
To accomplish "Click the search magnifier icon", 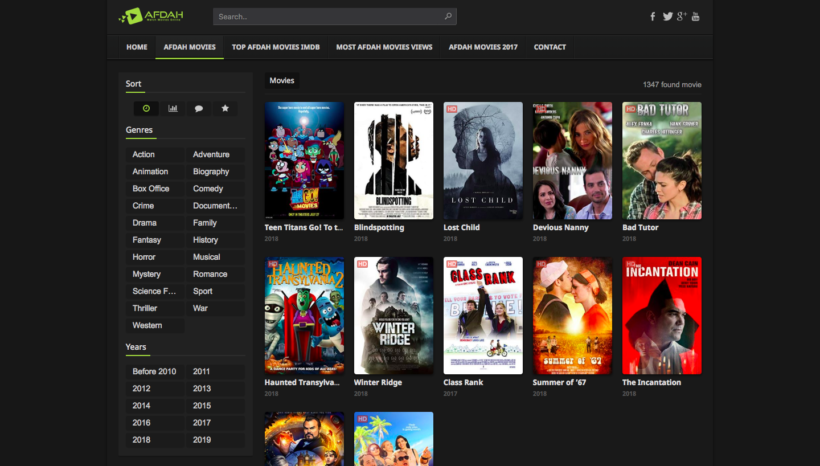I will [x=448, y=16].
